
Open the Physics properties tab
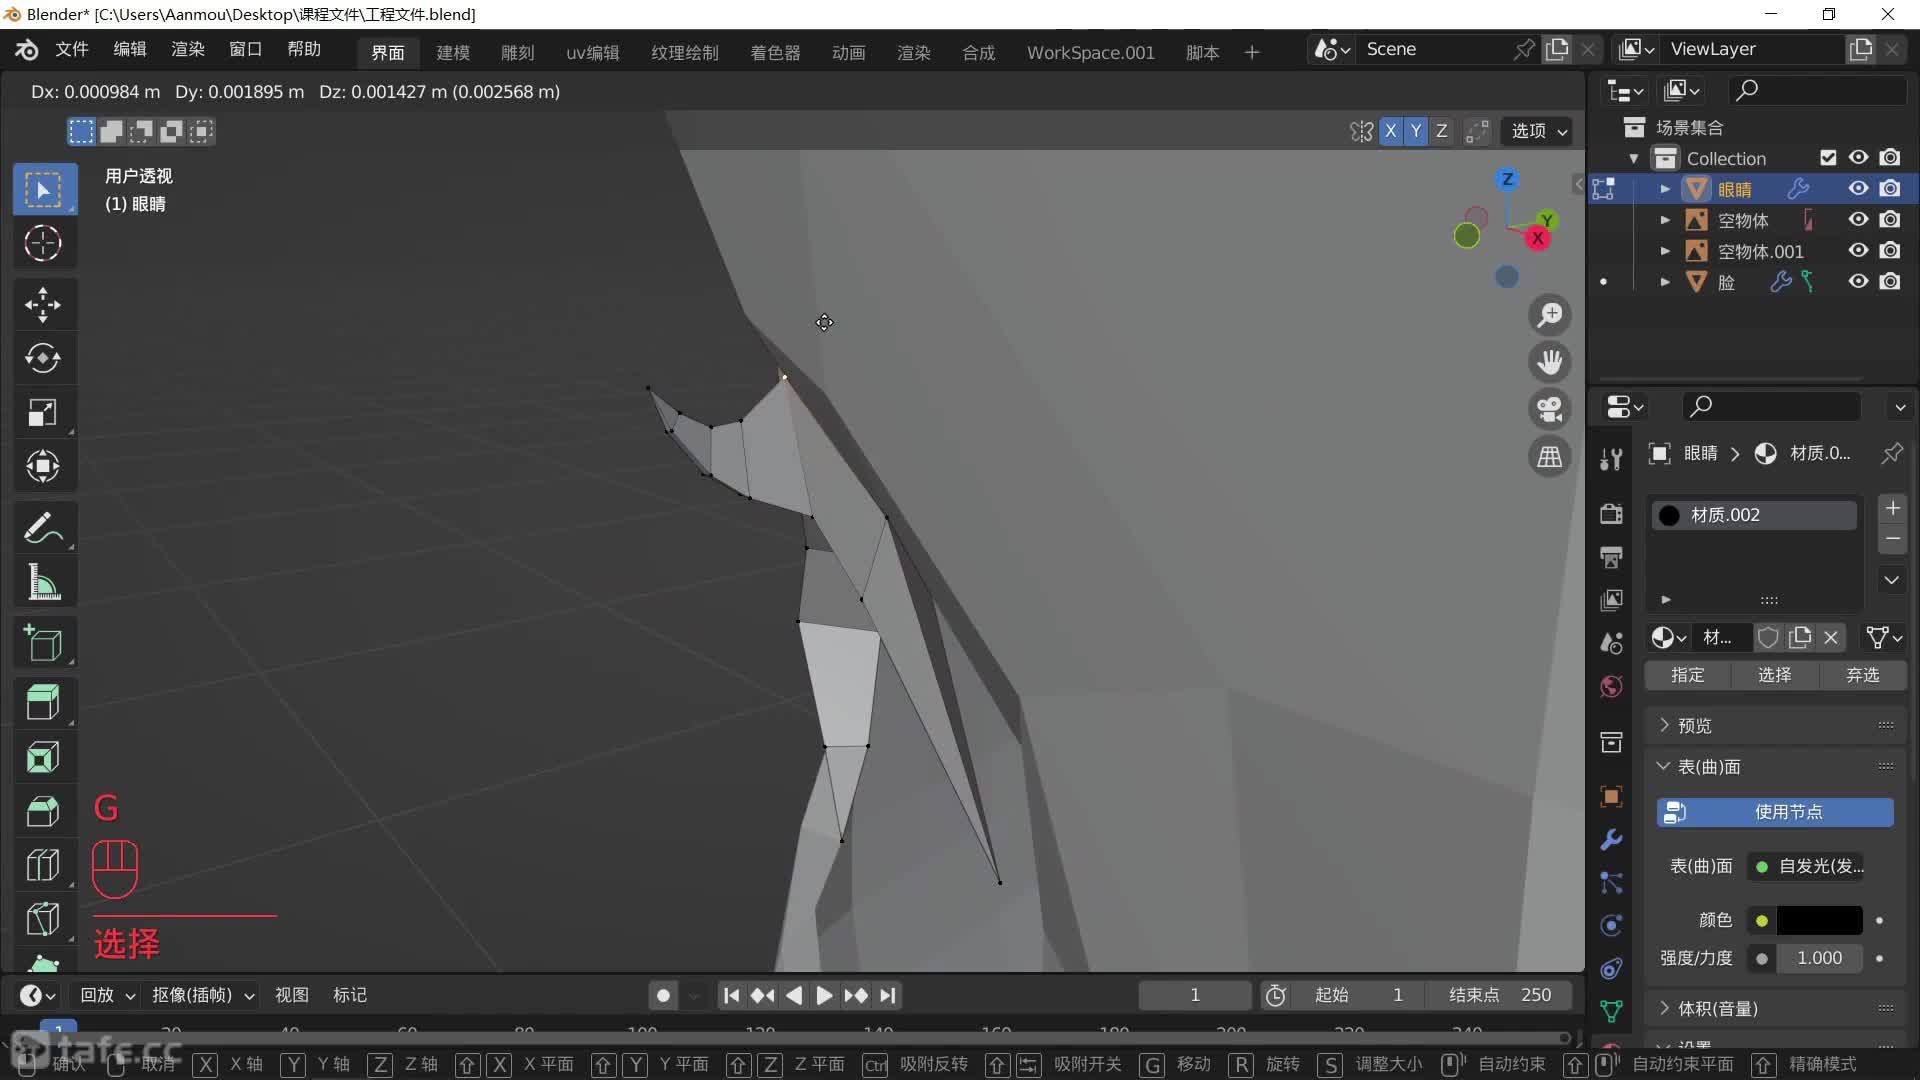tap(1611, 925)
